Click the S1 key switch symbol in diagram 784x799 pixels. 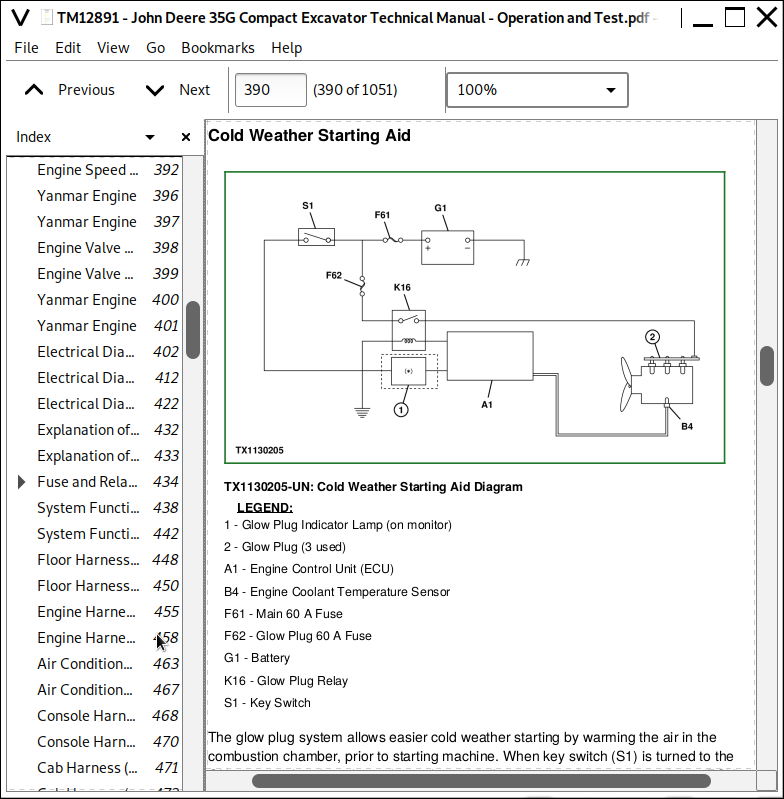pos(316,237)
